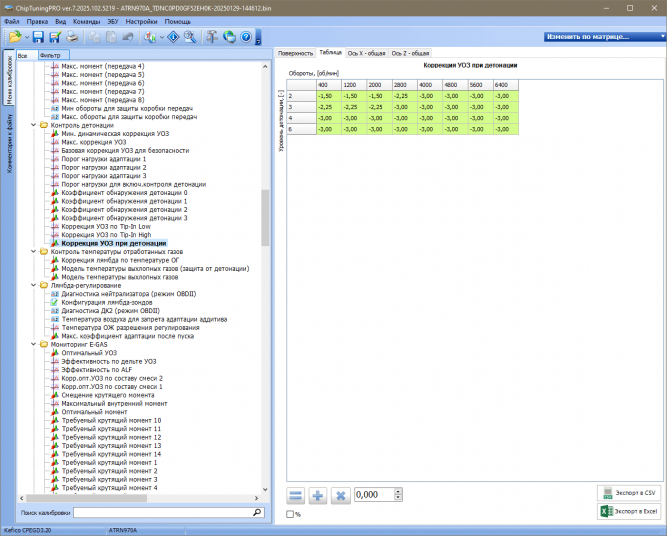The image size is (667, 536).
Task: Open file with the folder icon
Action: [x=15, y=37]
